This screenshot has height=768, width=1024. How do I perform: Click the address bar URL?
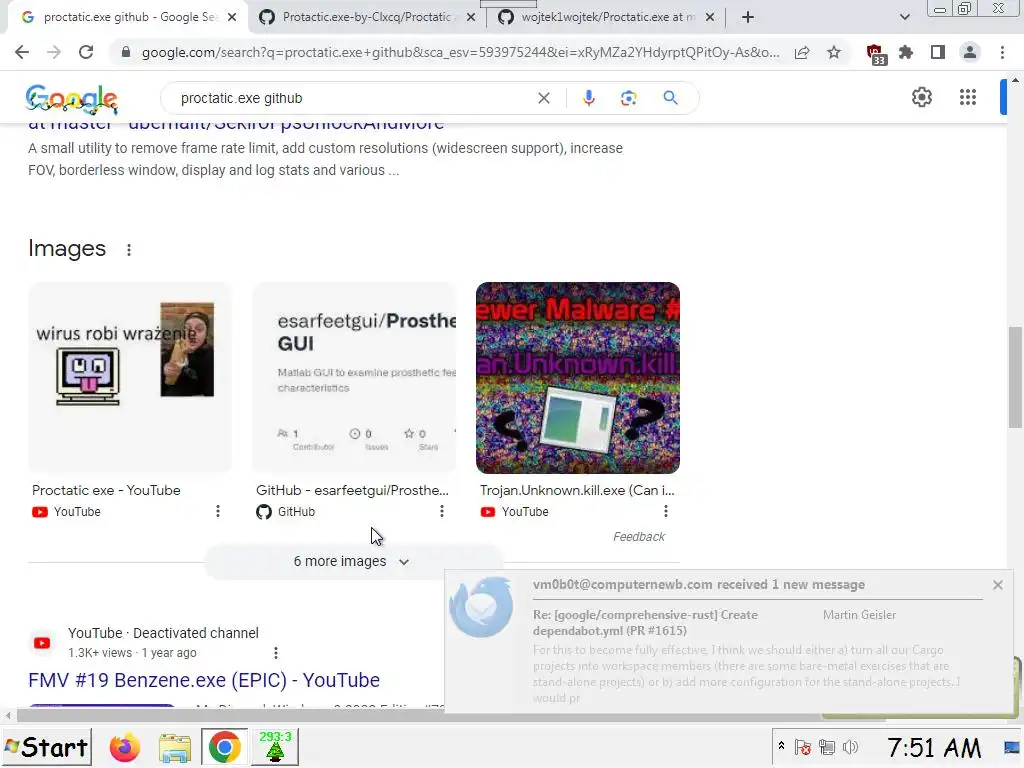tap(460, 52)
